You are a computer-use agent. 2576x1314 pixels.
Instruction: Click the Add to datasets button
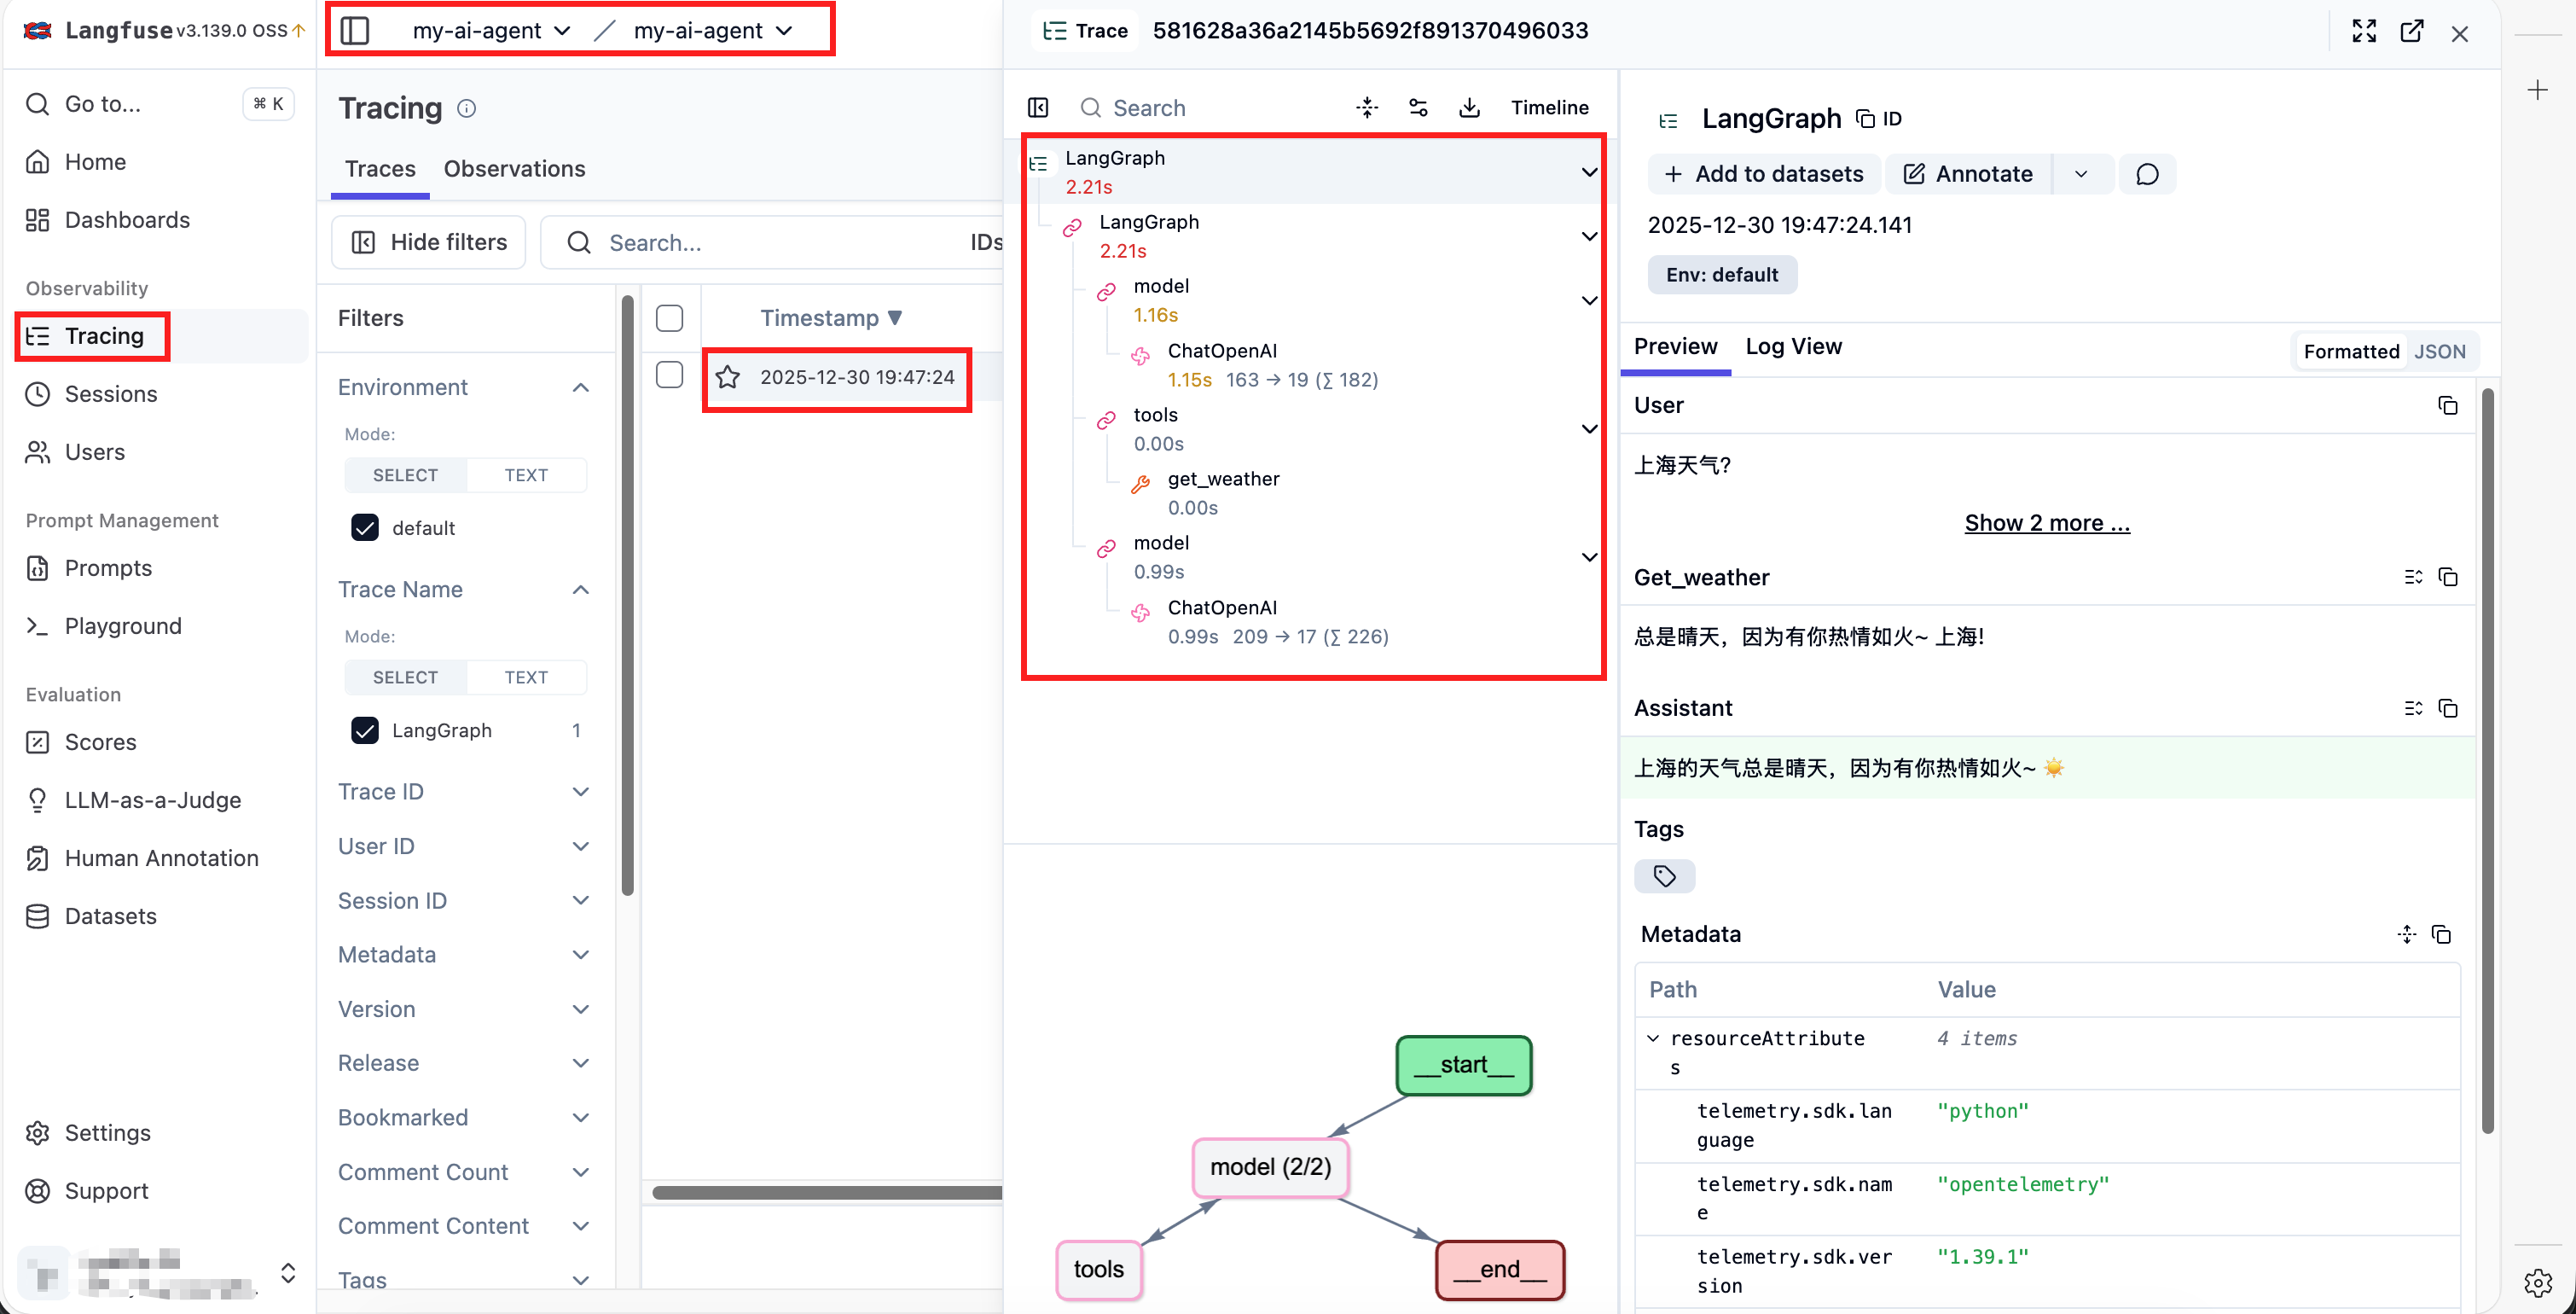(1764, 174)
